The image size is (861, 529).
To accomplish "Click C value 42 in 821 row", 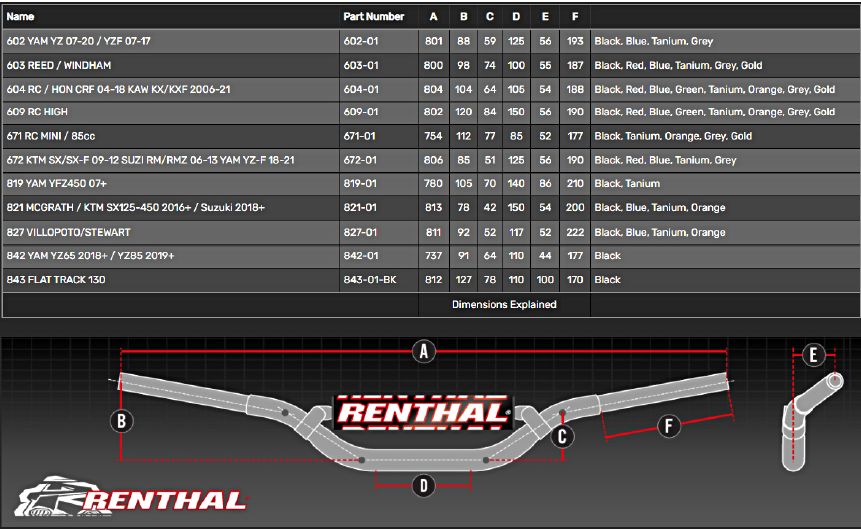I will tap(490, 208).
